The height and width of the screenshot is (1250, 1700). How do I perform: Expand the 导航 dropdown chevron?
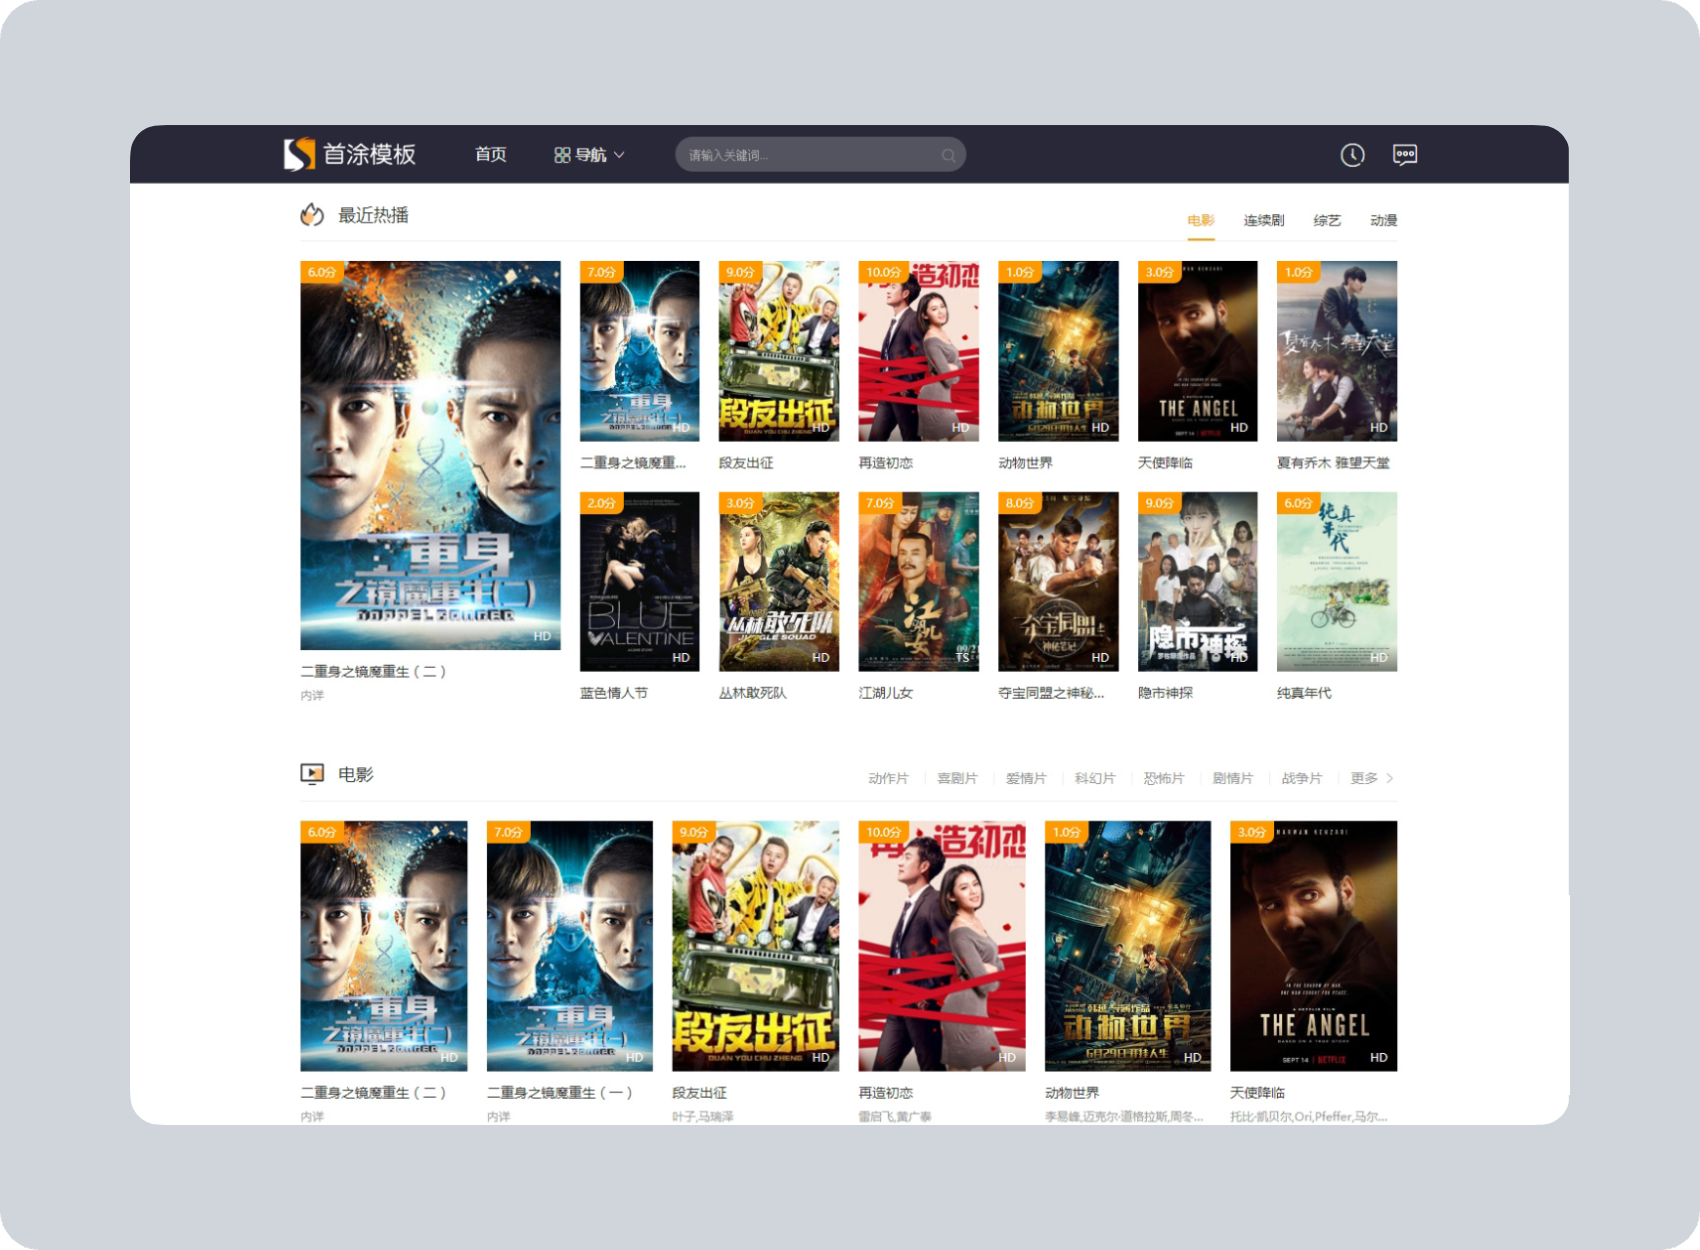tap(619, 155)
